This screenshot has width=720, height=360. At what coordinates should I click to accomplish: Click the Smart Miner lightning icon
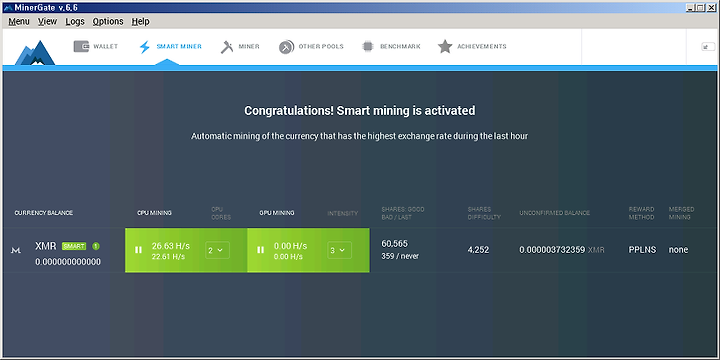tap(145, 47)
